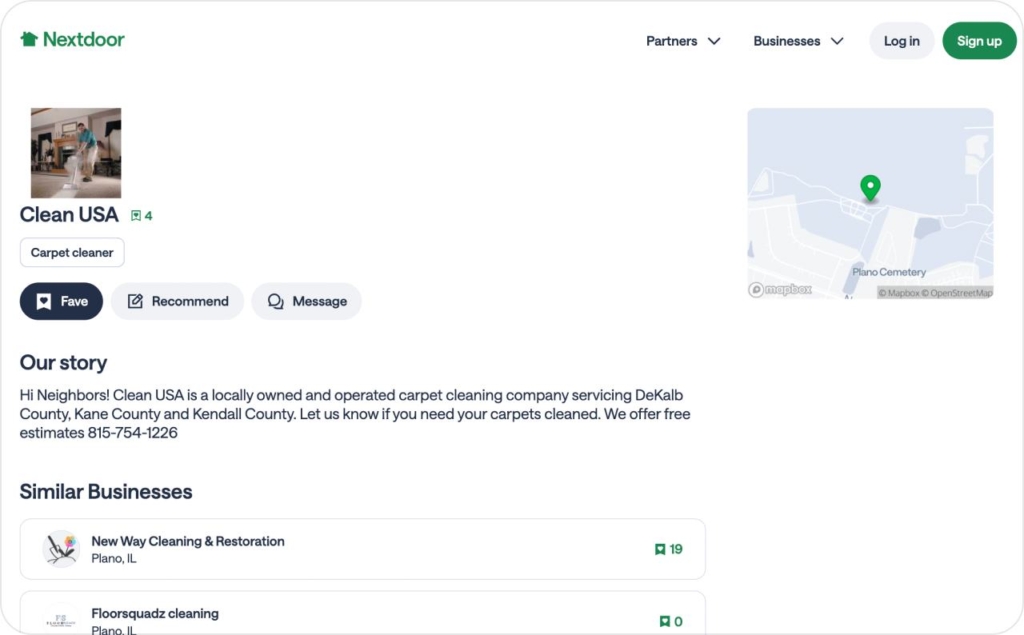
Task: Select the Carpet cleaner category tag
Action: coord(71,252)
